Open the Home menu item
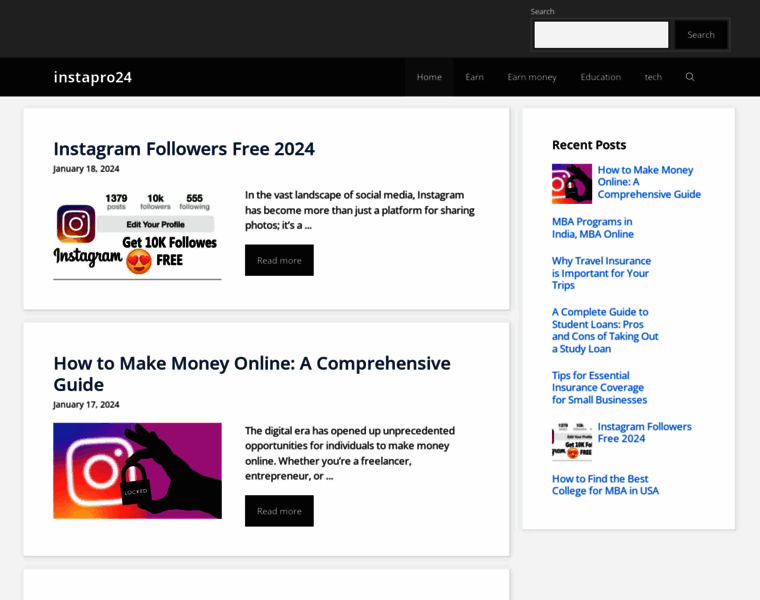760x600 pixels. click(x=429, y=77)
